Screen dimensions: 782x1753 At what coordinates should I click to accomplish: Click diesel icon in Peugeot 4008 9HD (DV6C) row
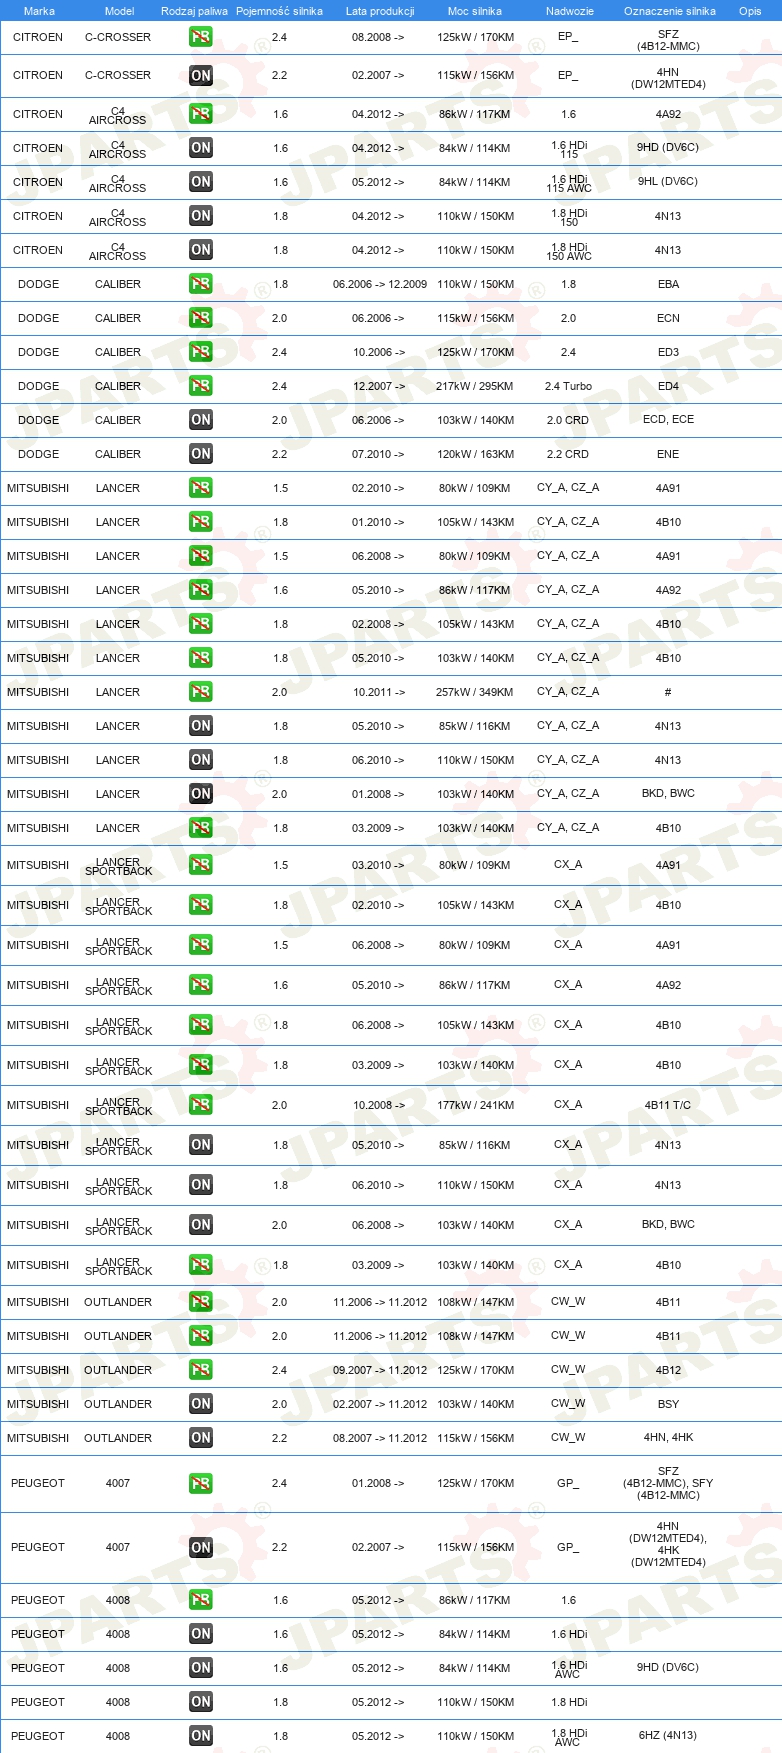click(201, 1668)
